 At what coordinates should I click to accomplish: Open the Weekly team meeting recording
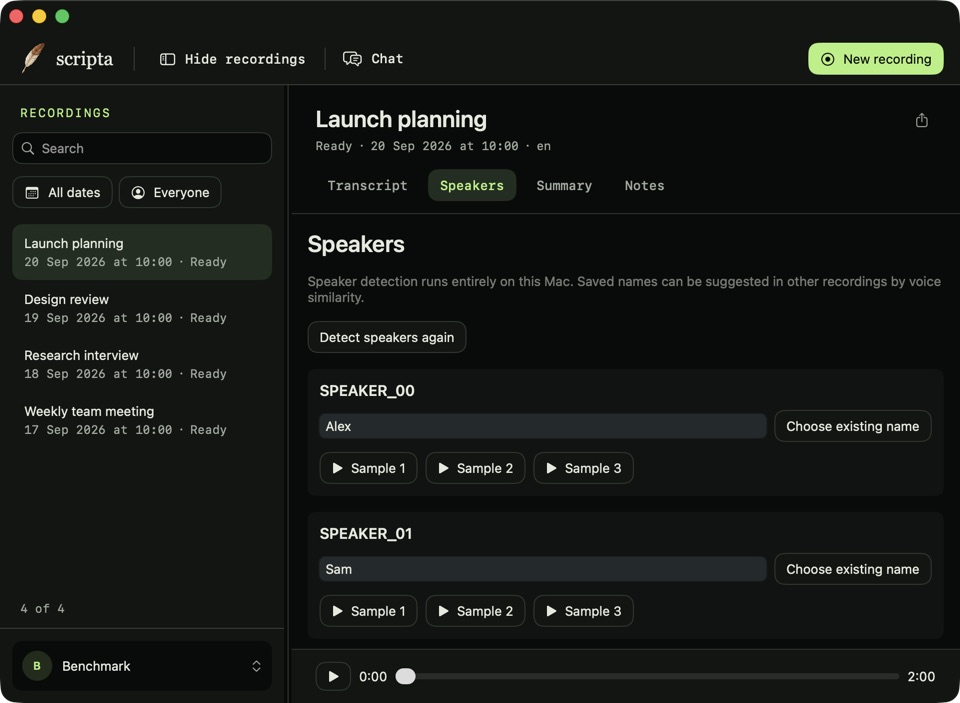142,420
